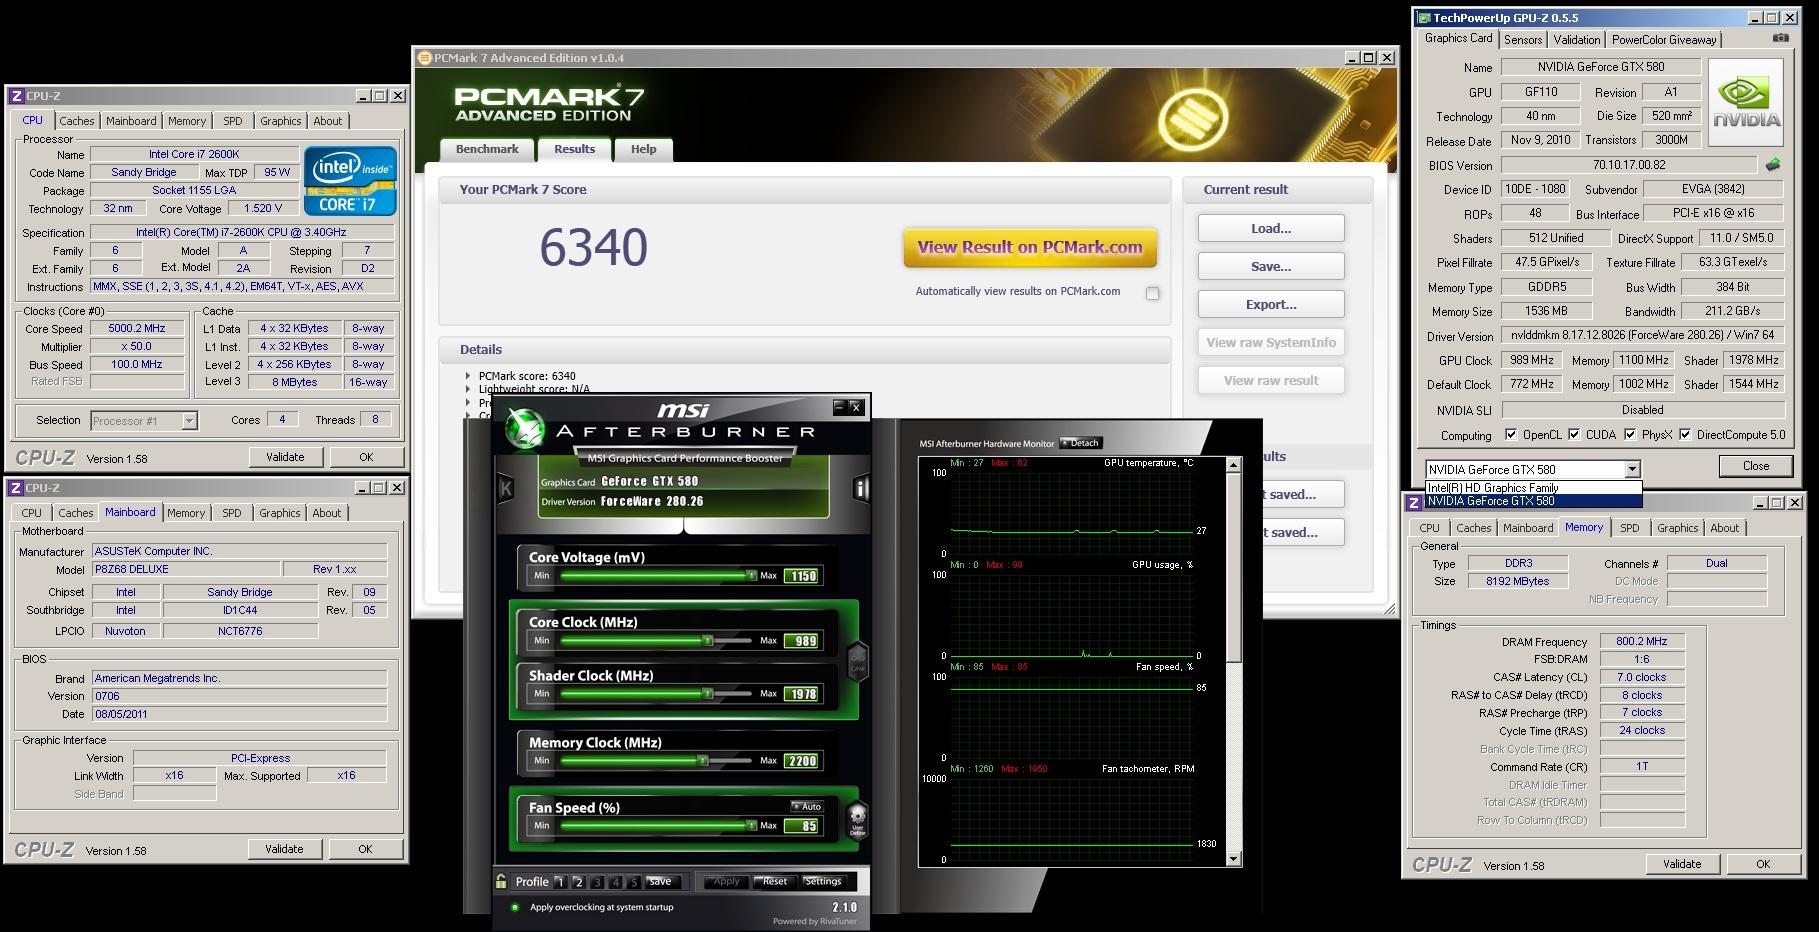The height and width of the screenshot is (932, 1819).
Task: Click the Z icon in the CPU-Z Mainboard window title
Action: (16, 488)
